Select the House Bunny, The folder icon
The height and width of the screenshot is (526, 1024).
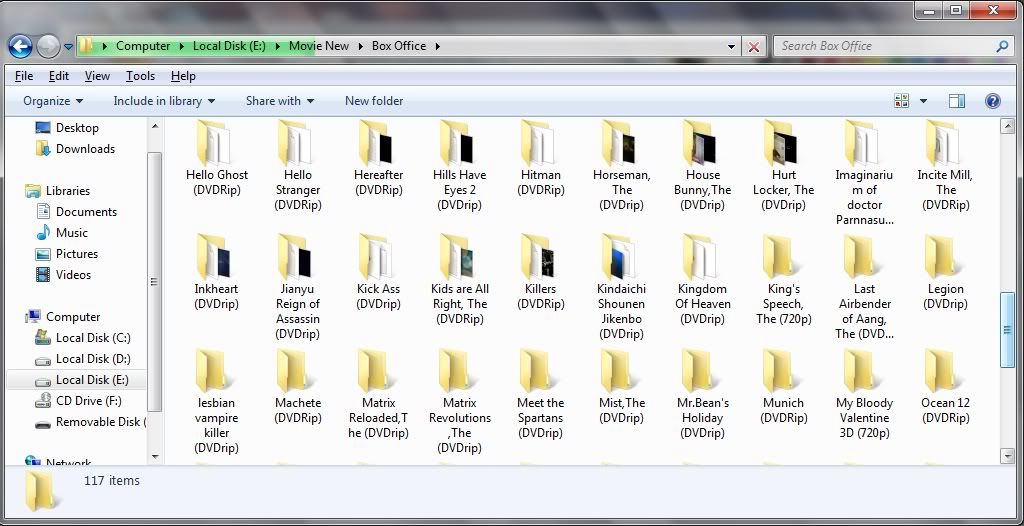click(x=701, y=142)
